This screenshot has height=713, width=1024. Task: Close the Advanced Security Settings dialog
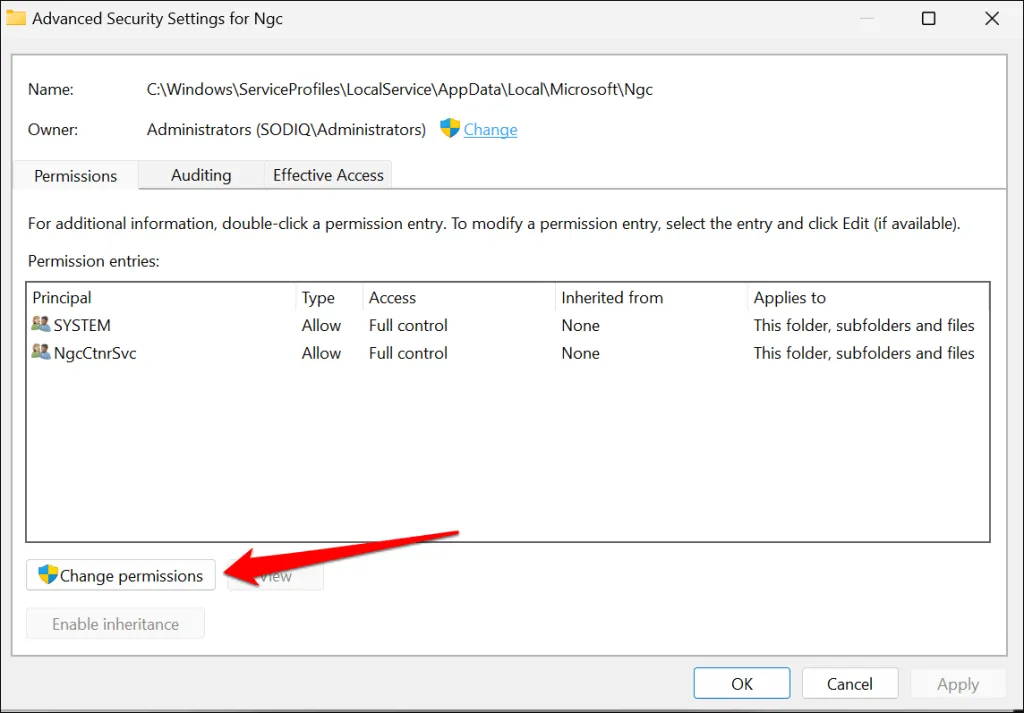click(x=992, y=19)
